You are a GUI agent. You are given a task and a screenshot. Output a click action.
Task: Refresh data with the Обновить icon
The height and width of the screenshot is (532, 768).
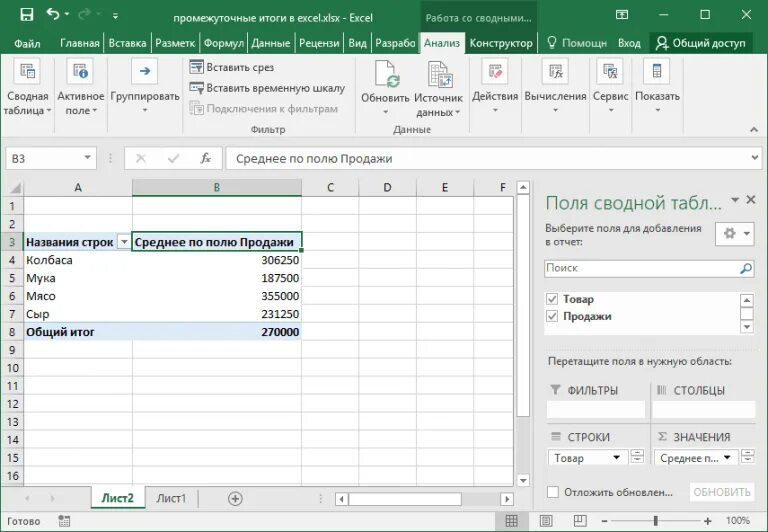coord(387,74)
